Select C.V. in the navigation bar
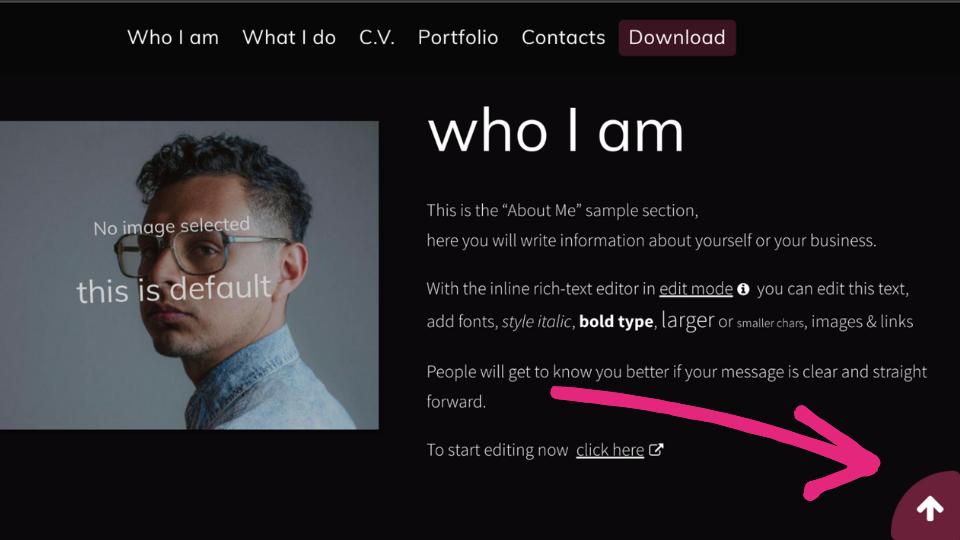The width and height of the screenshot is (960, 540). [377, 38]
